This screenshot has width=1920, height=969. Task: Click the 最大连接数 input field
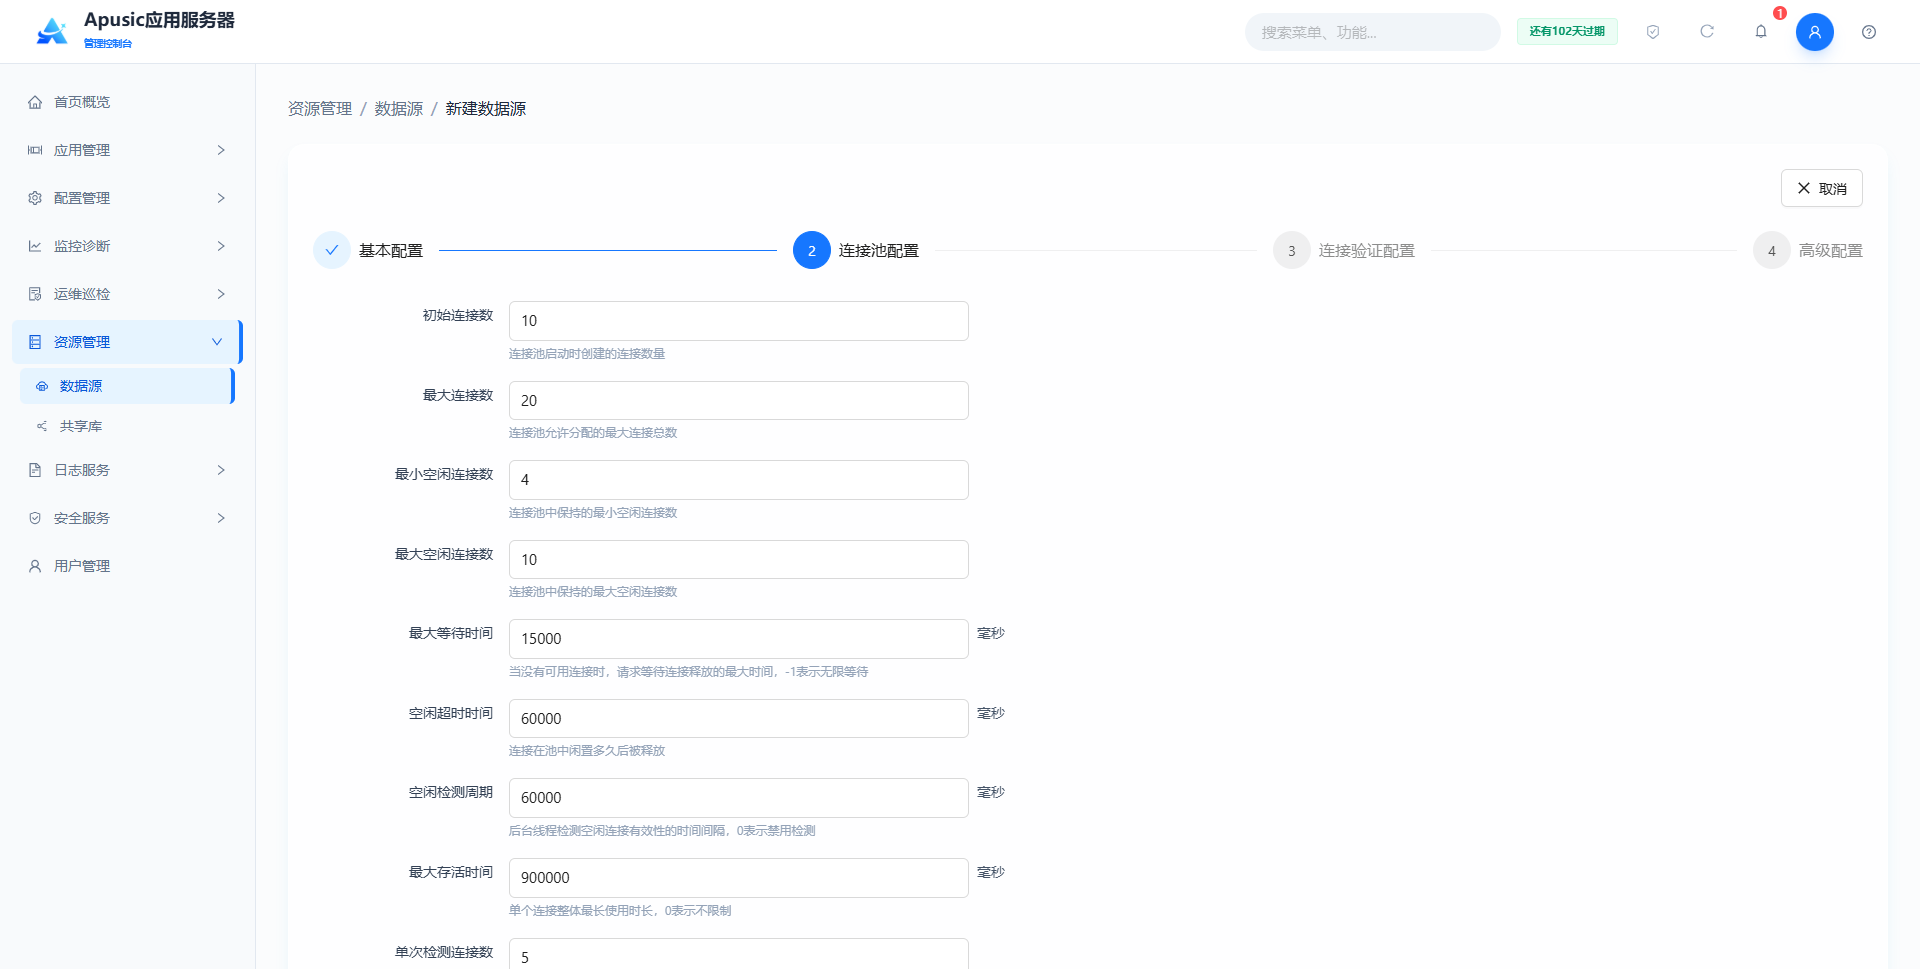click(738, 401)
